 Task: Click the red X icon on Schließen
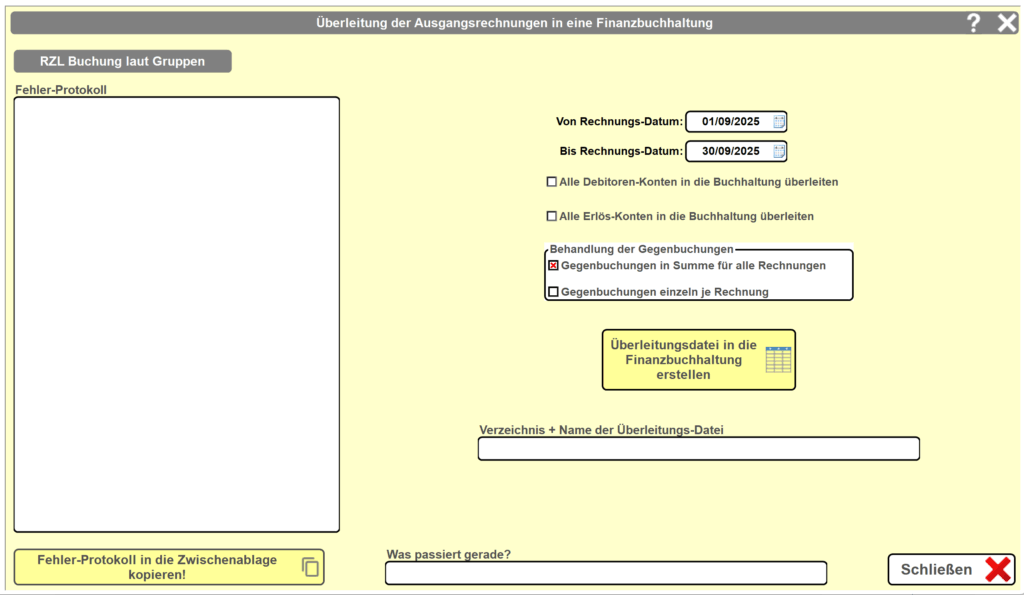[997, 569]
